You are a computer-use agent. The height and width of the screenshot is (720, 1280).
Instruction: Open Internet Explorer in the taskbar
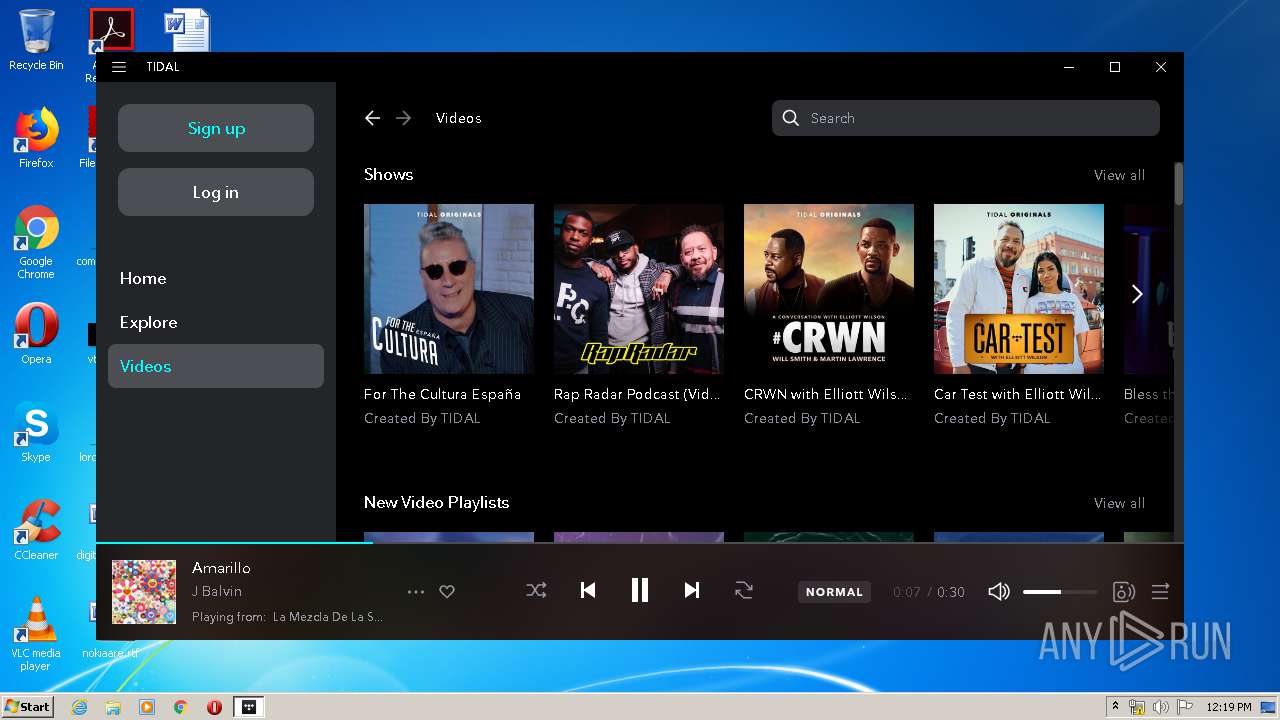click(x=79, y=707)
